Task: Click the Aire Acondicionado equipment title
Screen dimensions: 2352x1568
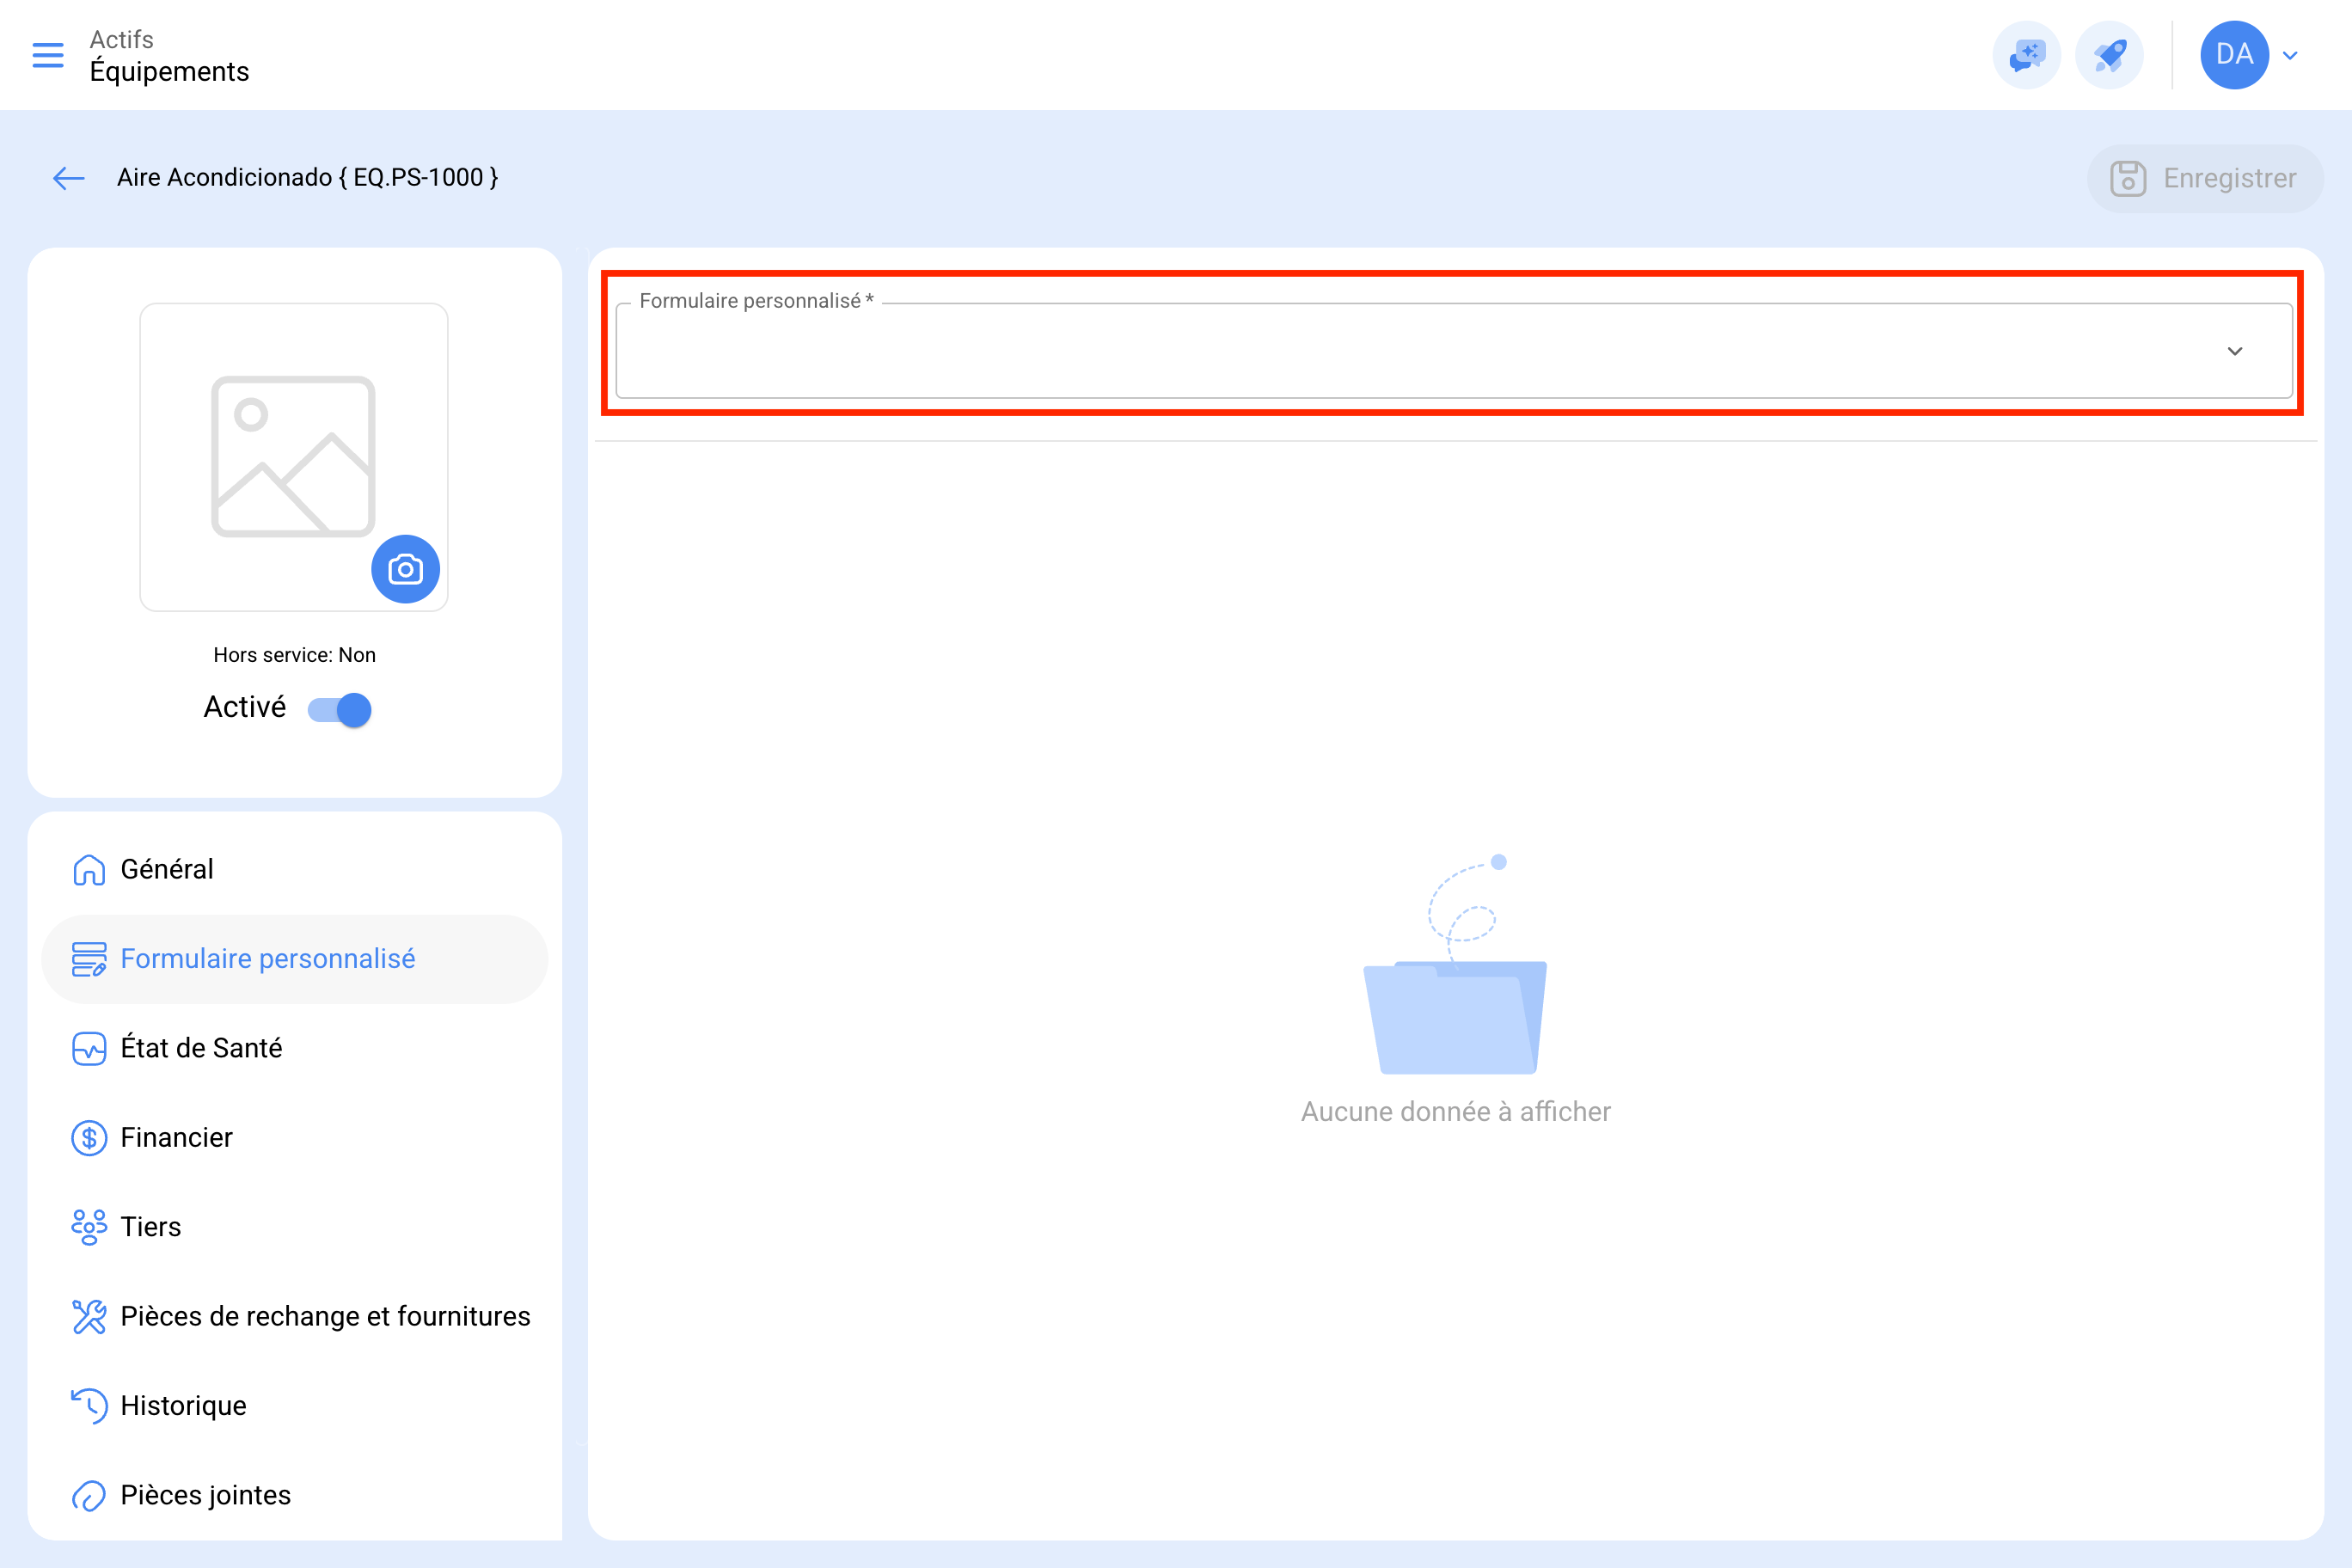Action: [307, 177]
